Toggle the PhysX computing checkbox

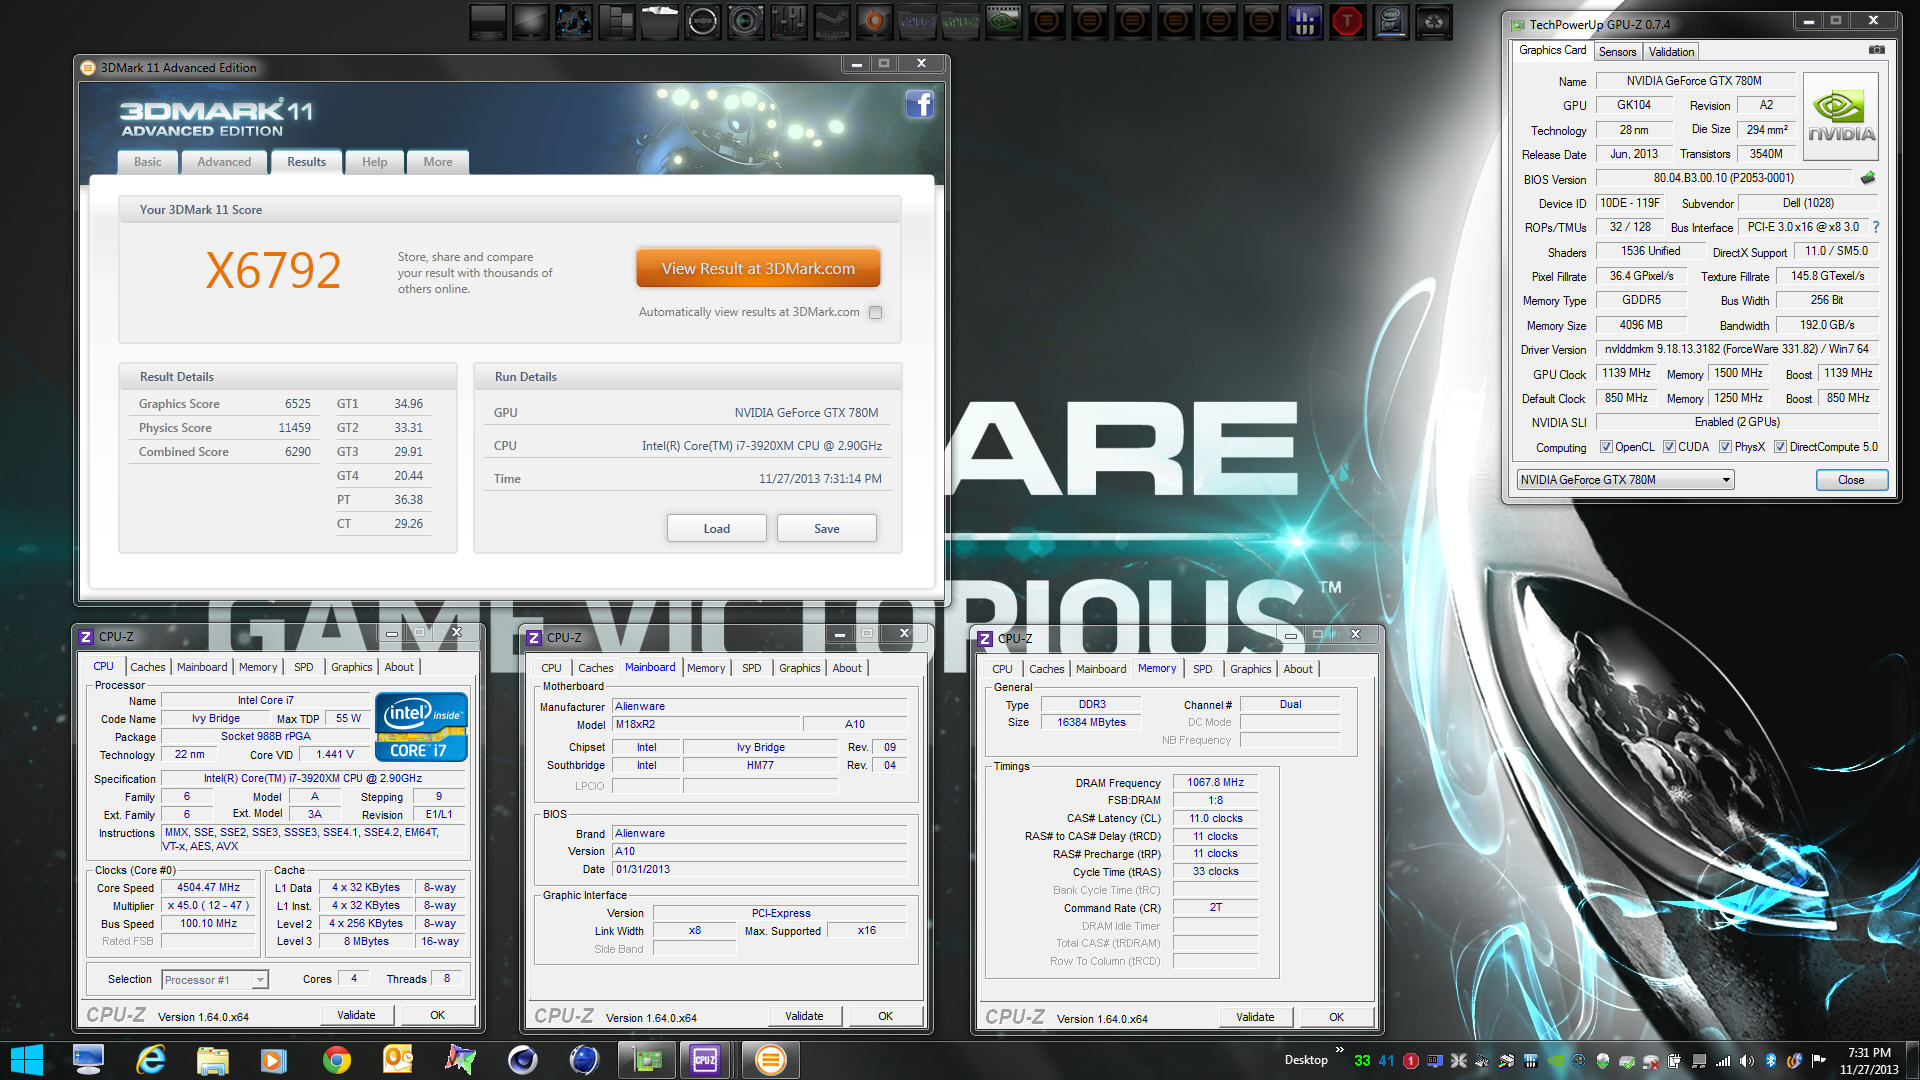[1725, 447]
